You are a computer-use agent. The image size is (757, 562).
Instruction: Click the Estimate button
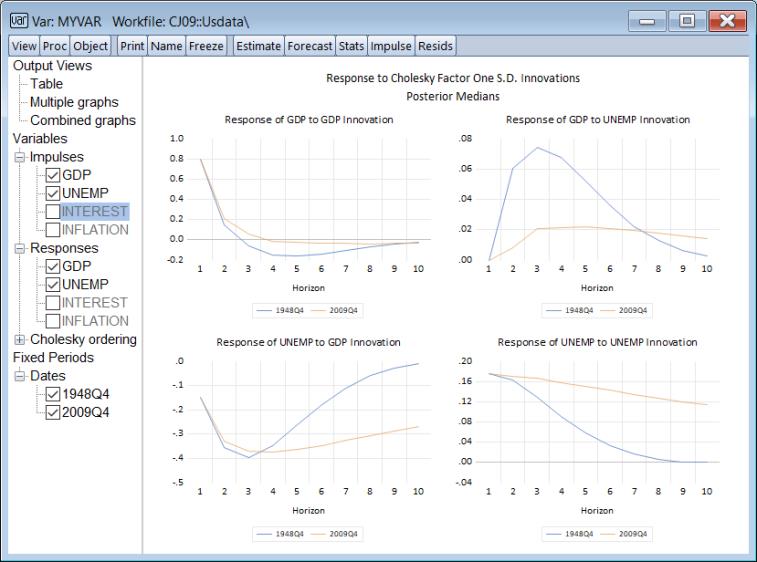tap(258, 46)
